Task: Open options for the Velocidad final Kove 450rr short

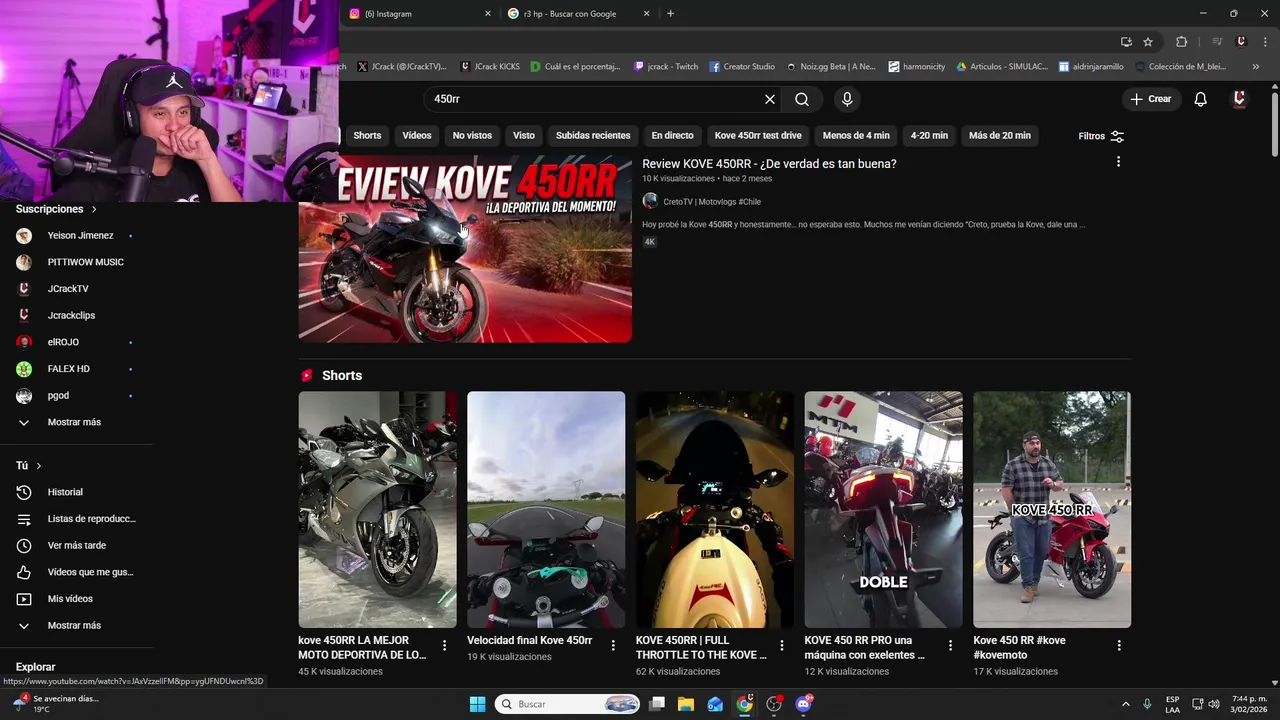Action: coord(613,646)
